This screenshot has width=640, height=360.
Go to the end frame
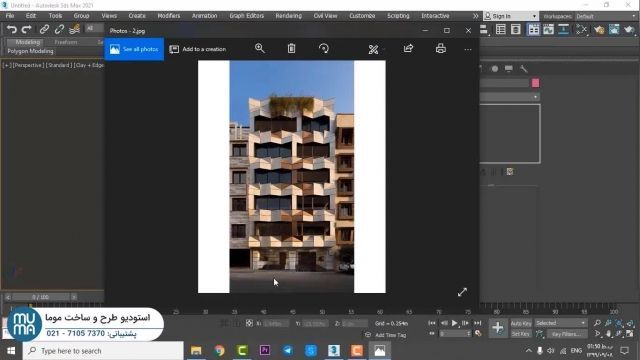pyautogui.click(x=478, y=323)
